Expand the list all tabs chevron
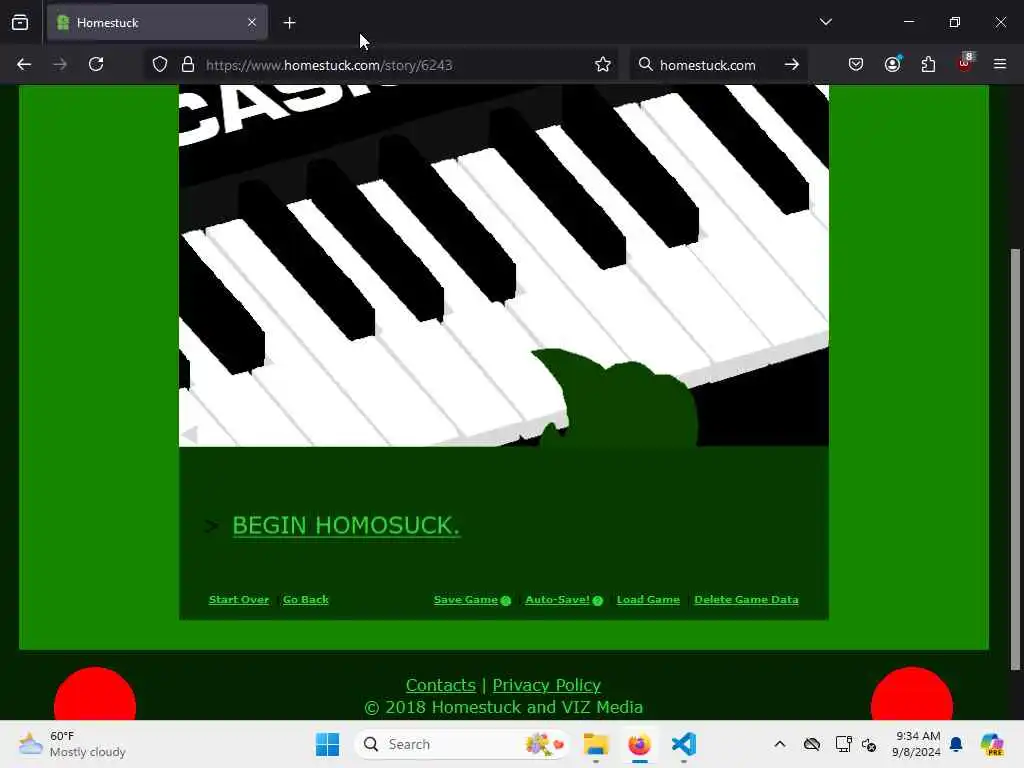This screenshot has height=768, width=1024. coord(825,22)
